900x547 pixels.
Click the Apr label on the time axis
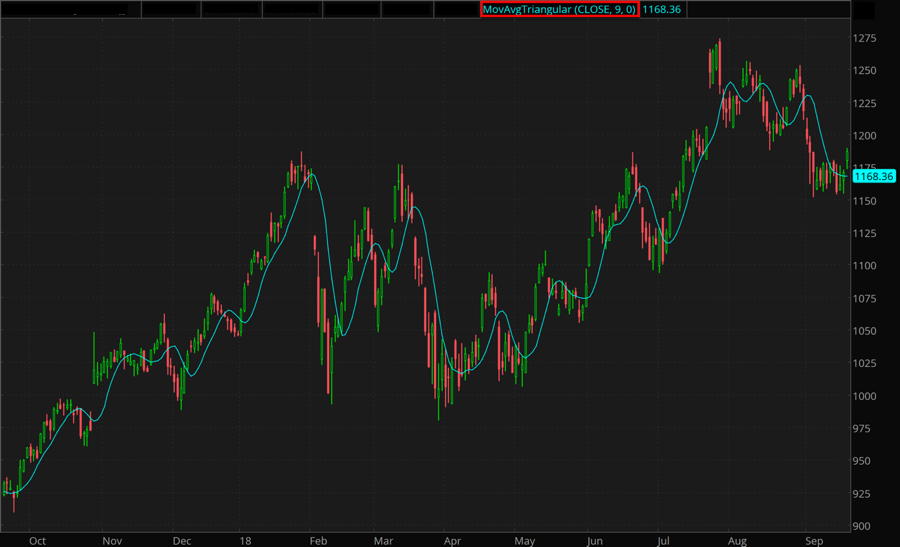(455, 540)
